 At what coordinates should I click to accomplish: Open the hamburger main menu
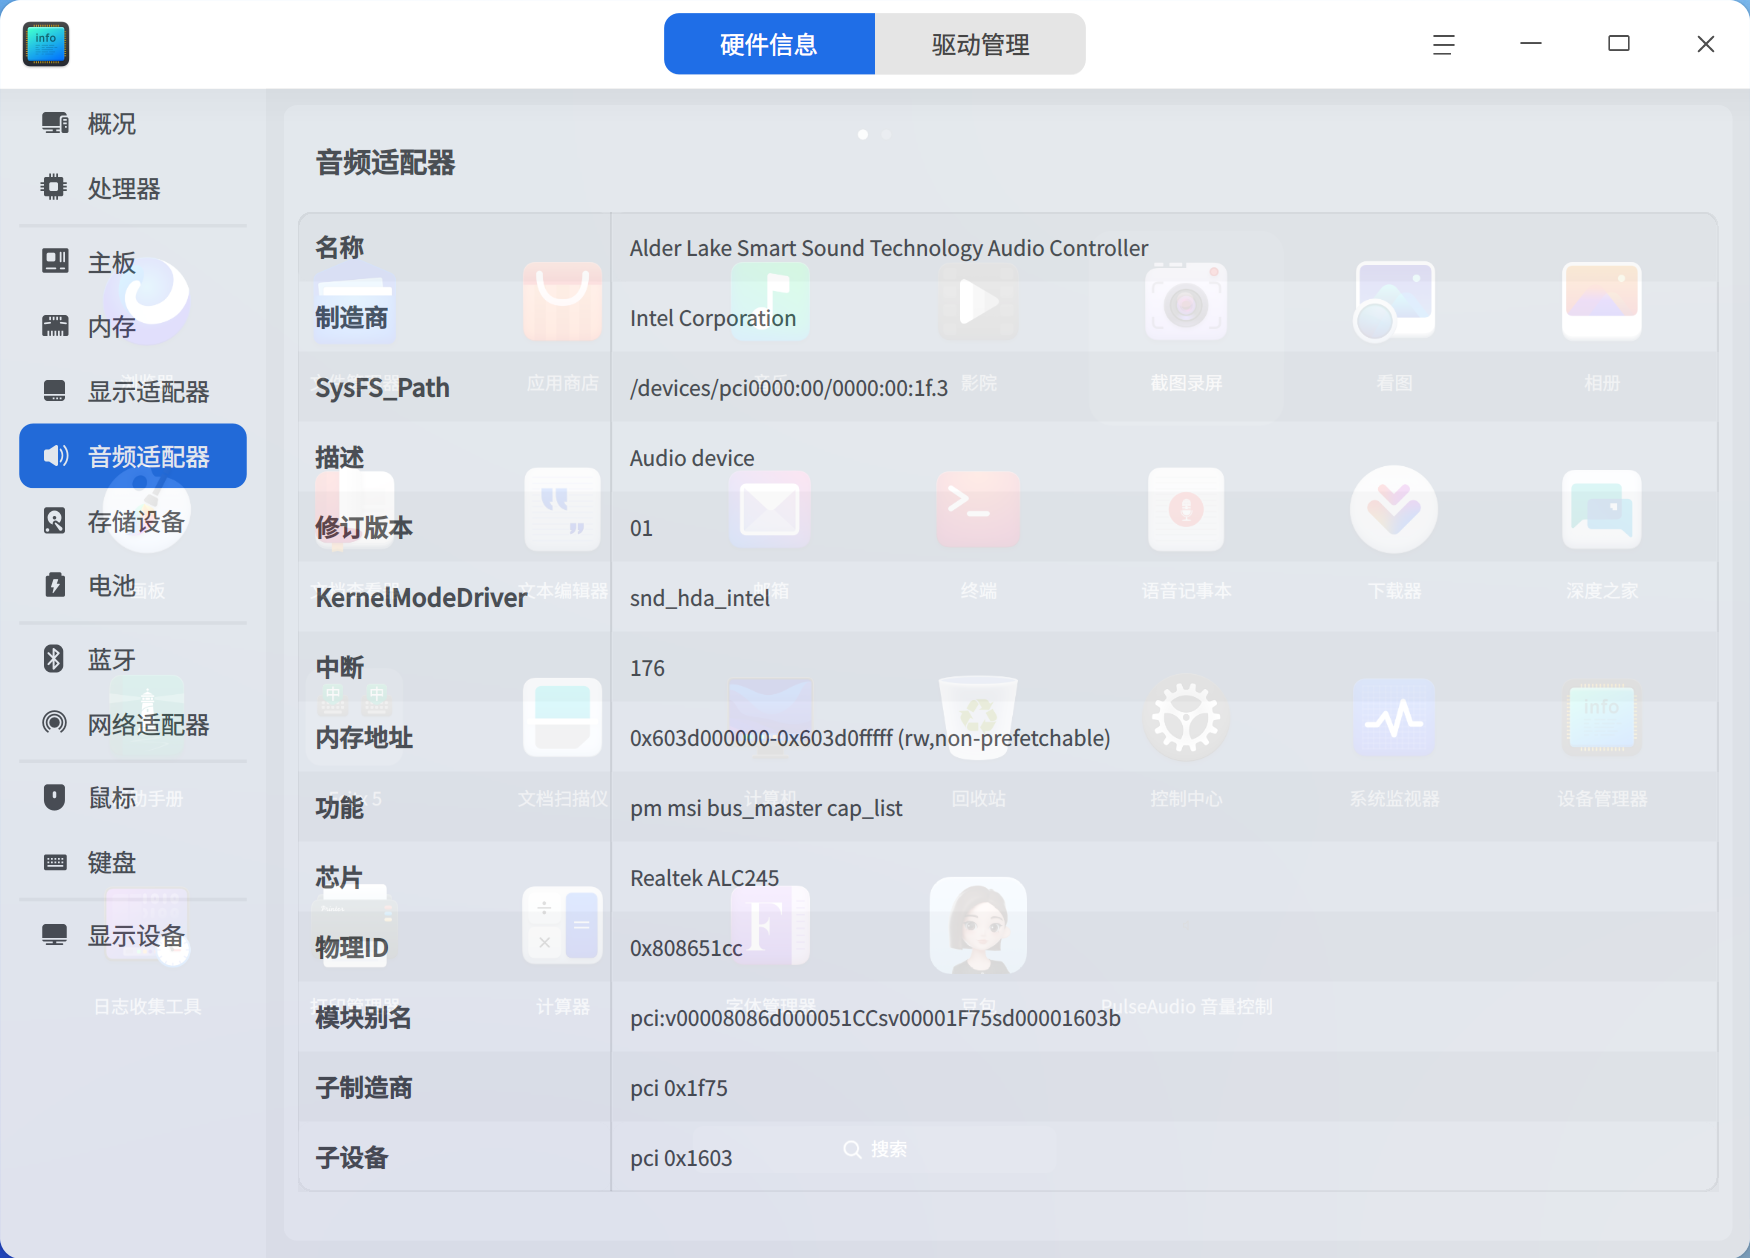click(1443, 44)
